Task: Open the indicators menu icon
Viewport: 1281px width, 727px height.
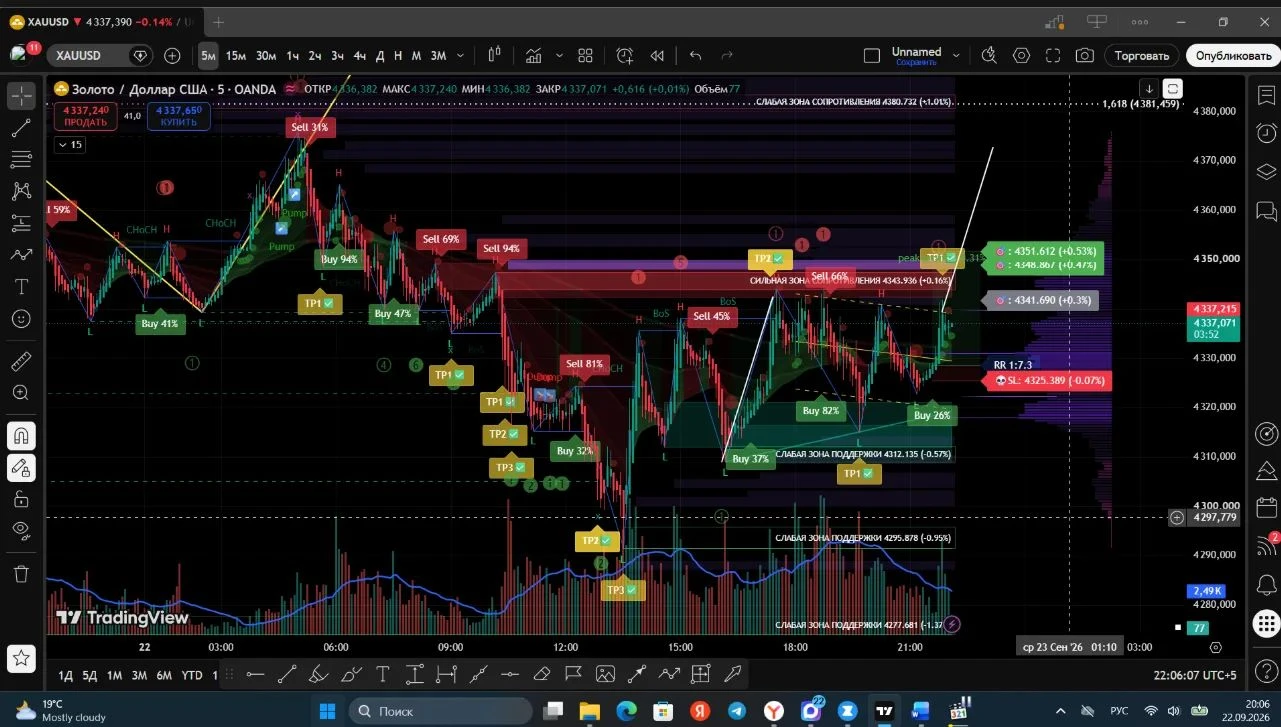Action: pyautogui.click(x=534, y=56)
